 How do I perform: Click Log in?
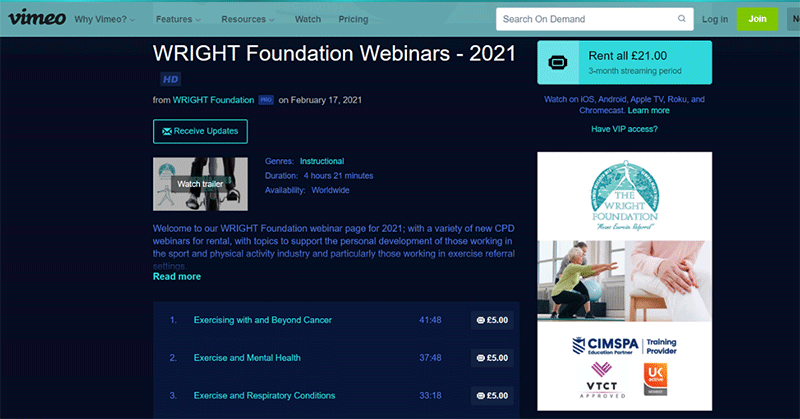click(715, 19)
